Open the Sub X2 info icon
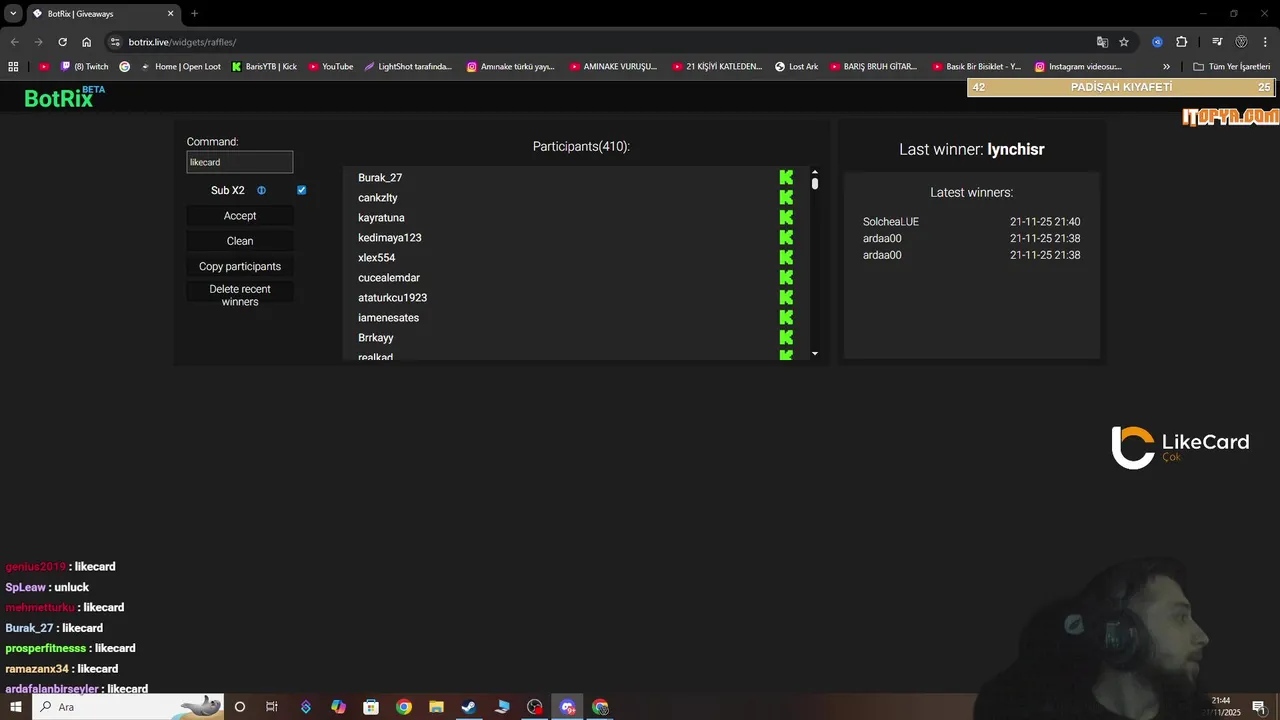 261,190
